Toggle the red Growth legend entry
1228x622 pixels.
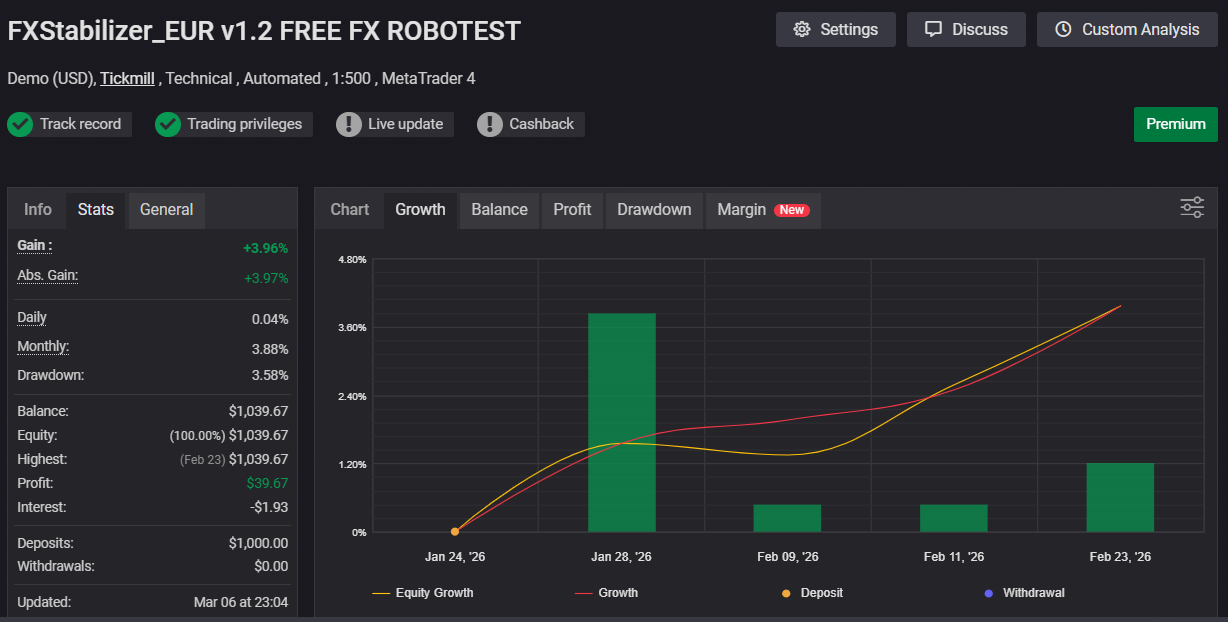point(606,593)
